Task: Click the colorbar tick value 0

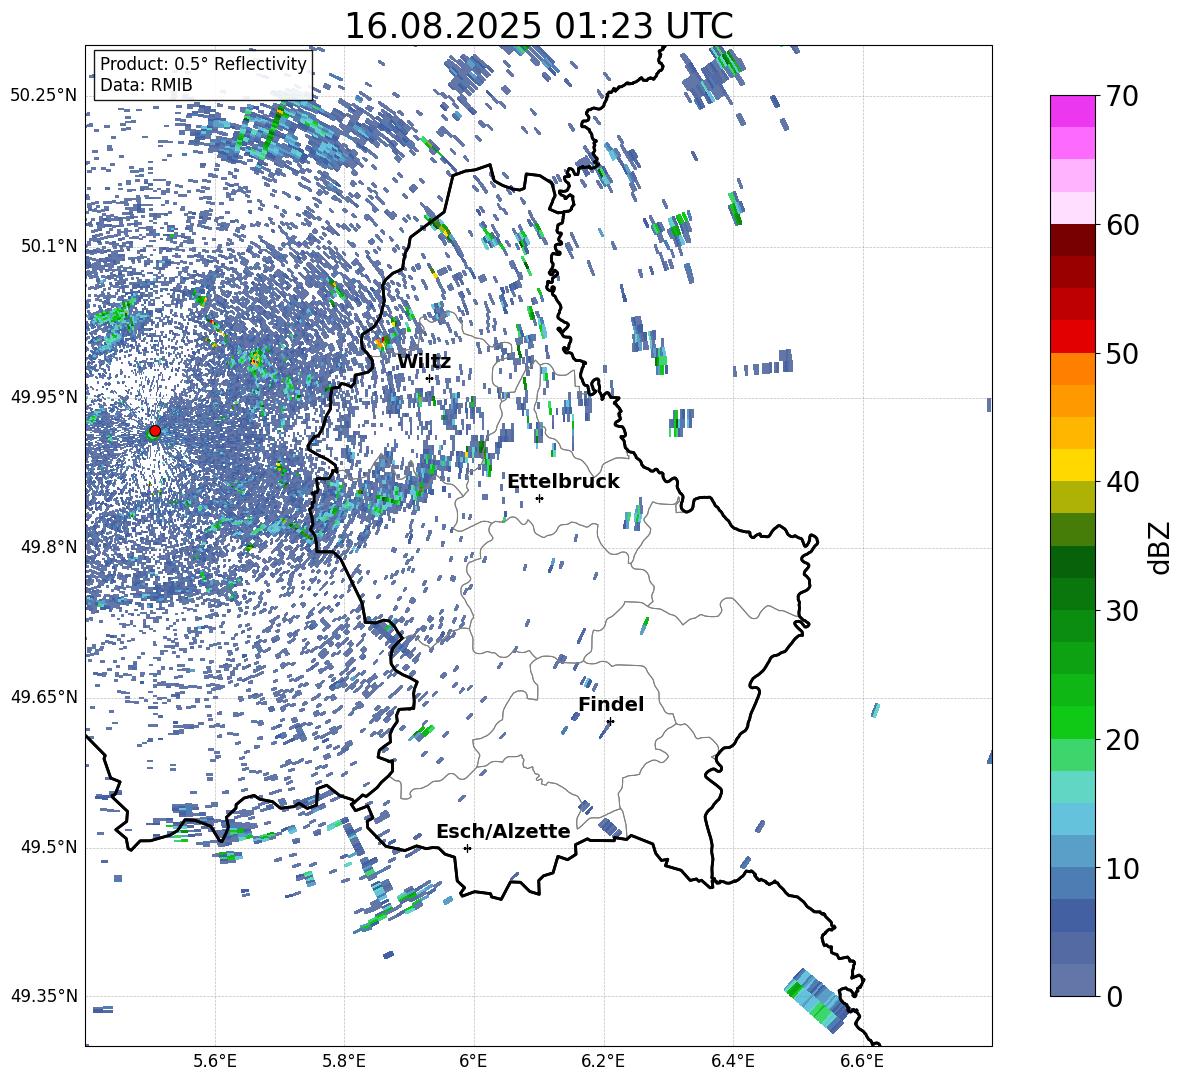Action: pos(1114,996)
